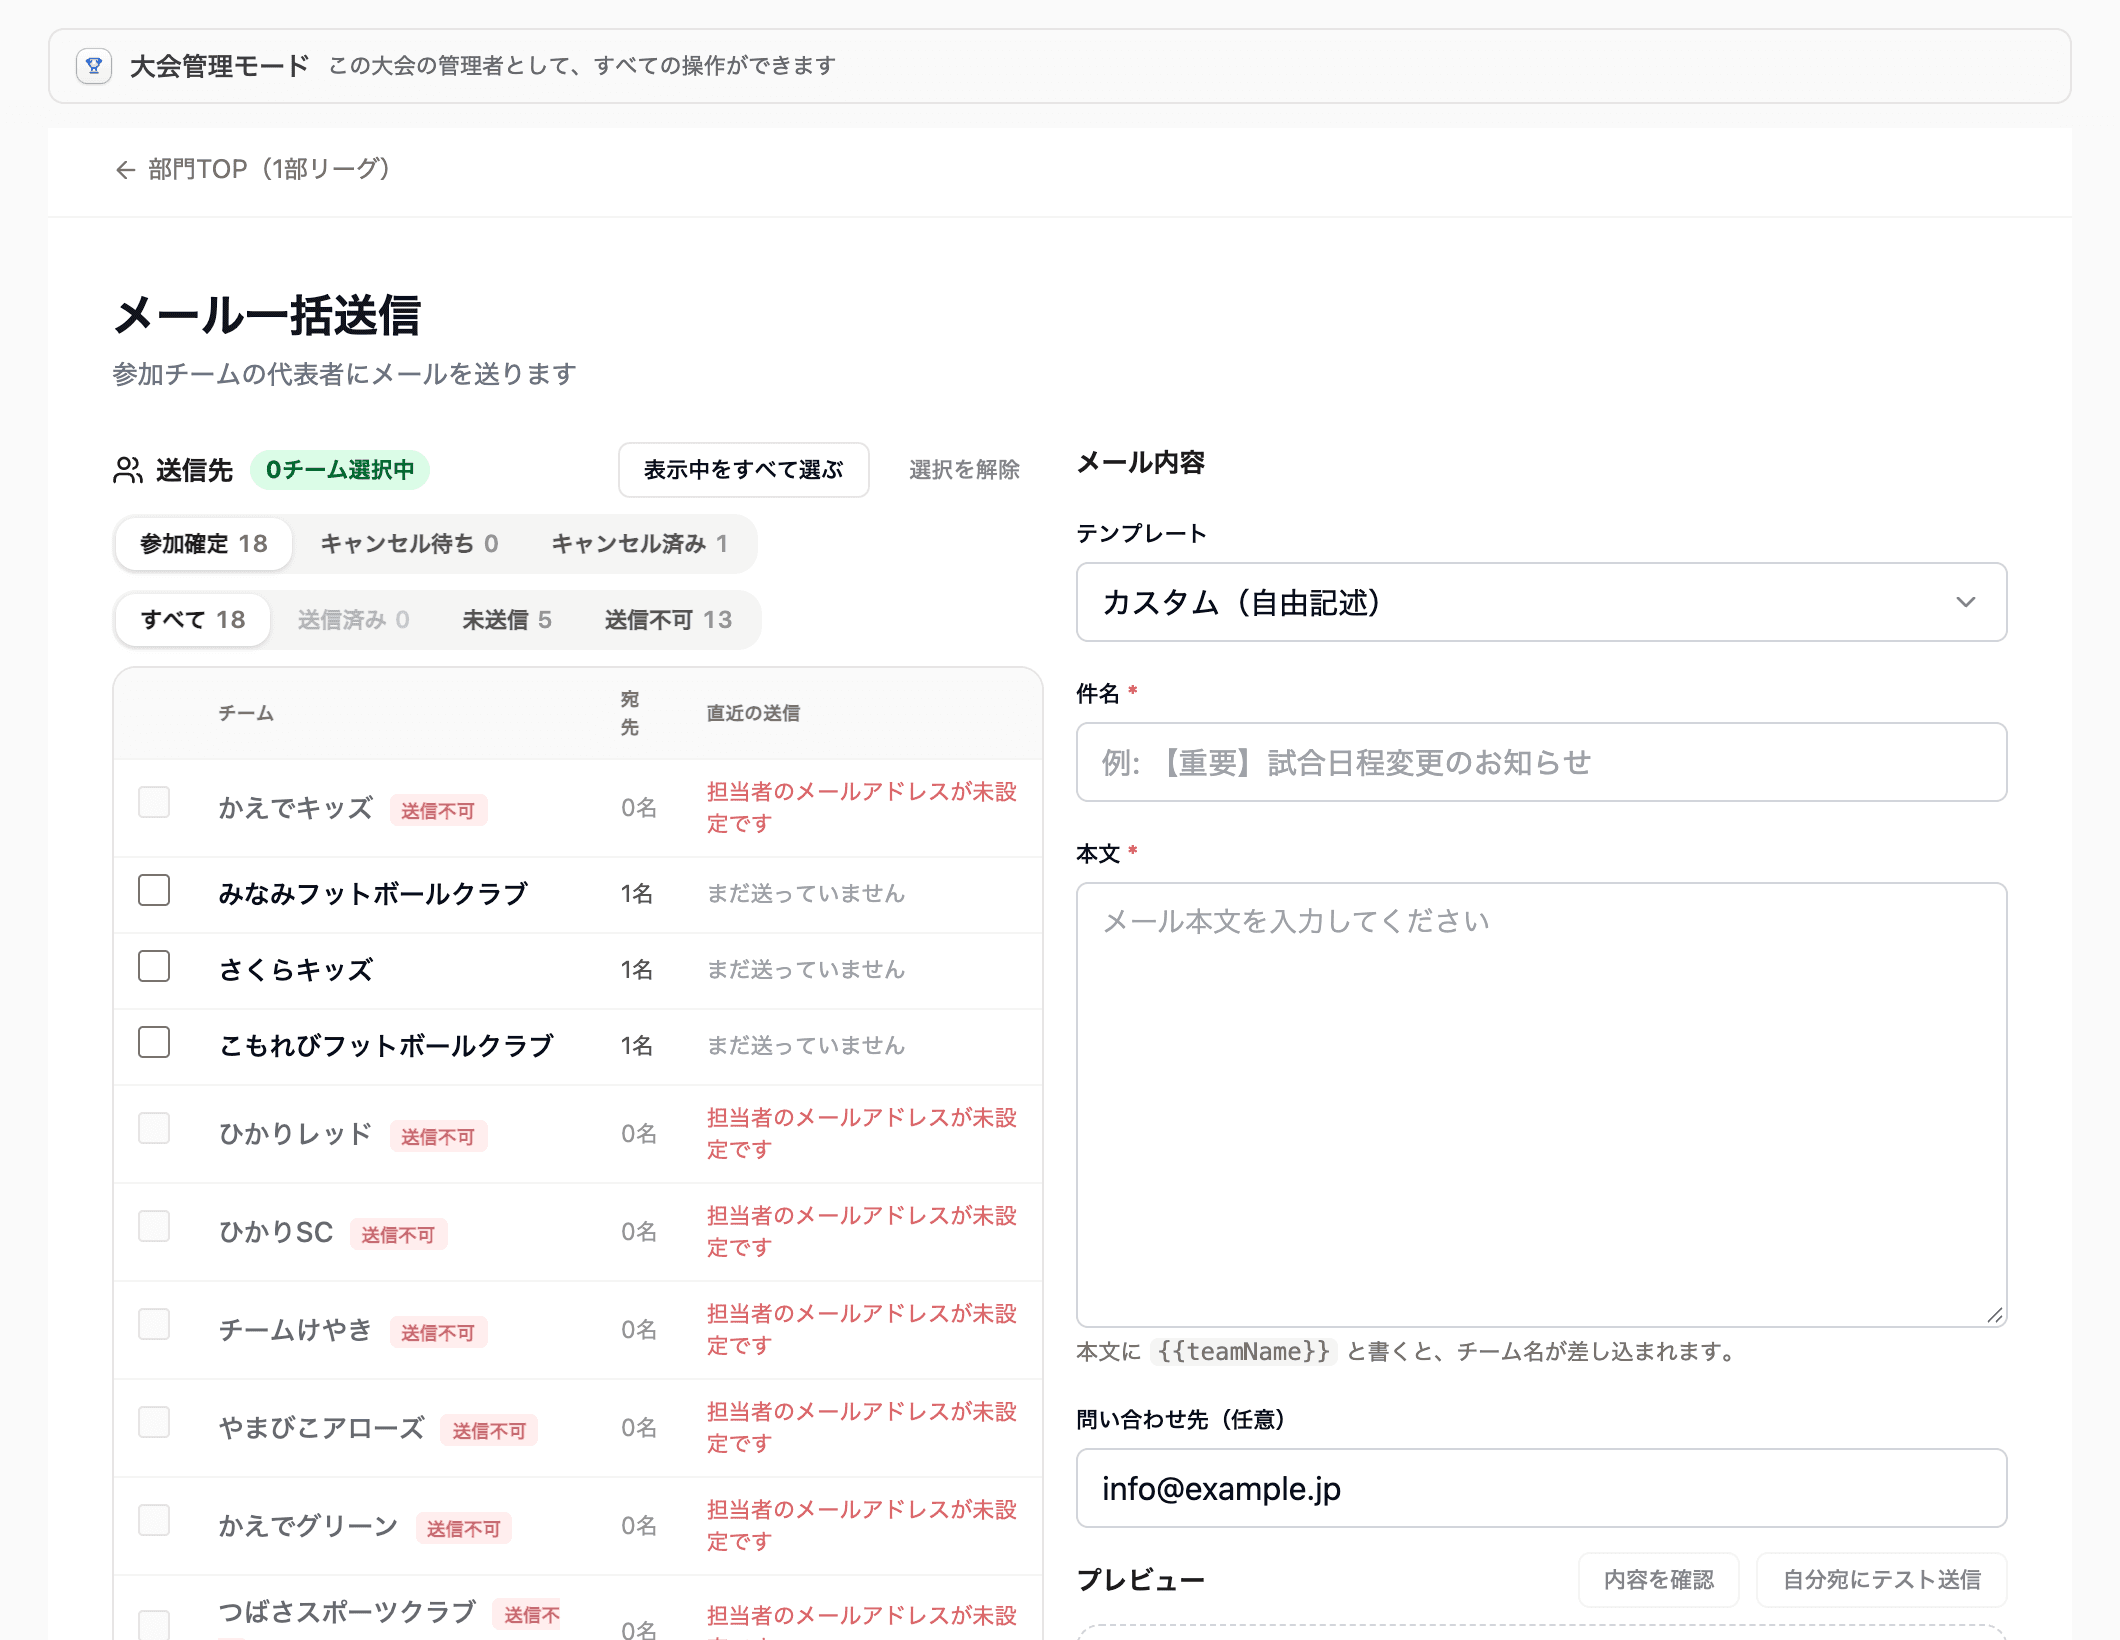Select the すべて 18 filter tab
Image resolution: width=2120 pixels, height=1640 pixels.
point(193,620)
